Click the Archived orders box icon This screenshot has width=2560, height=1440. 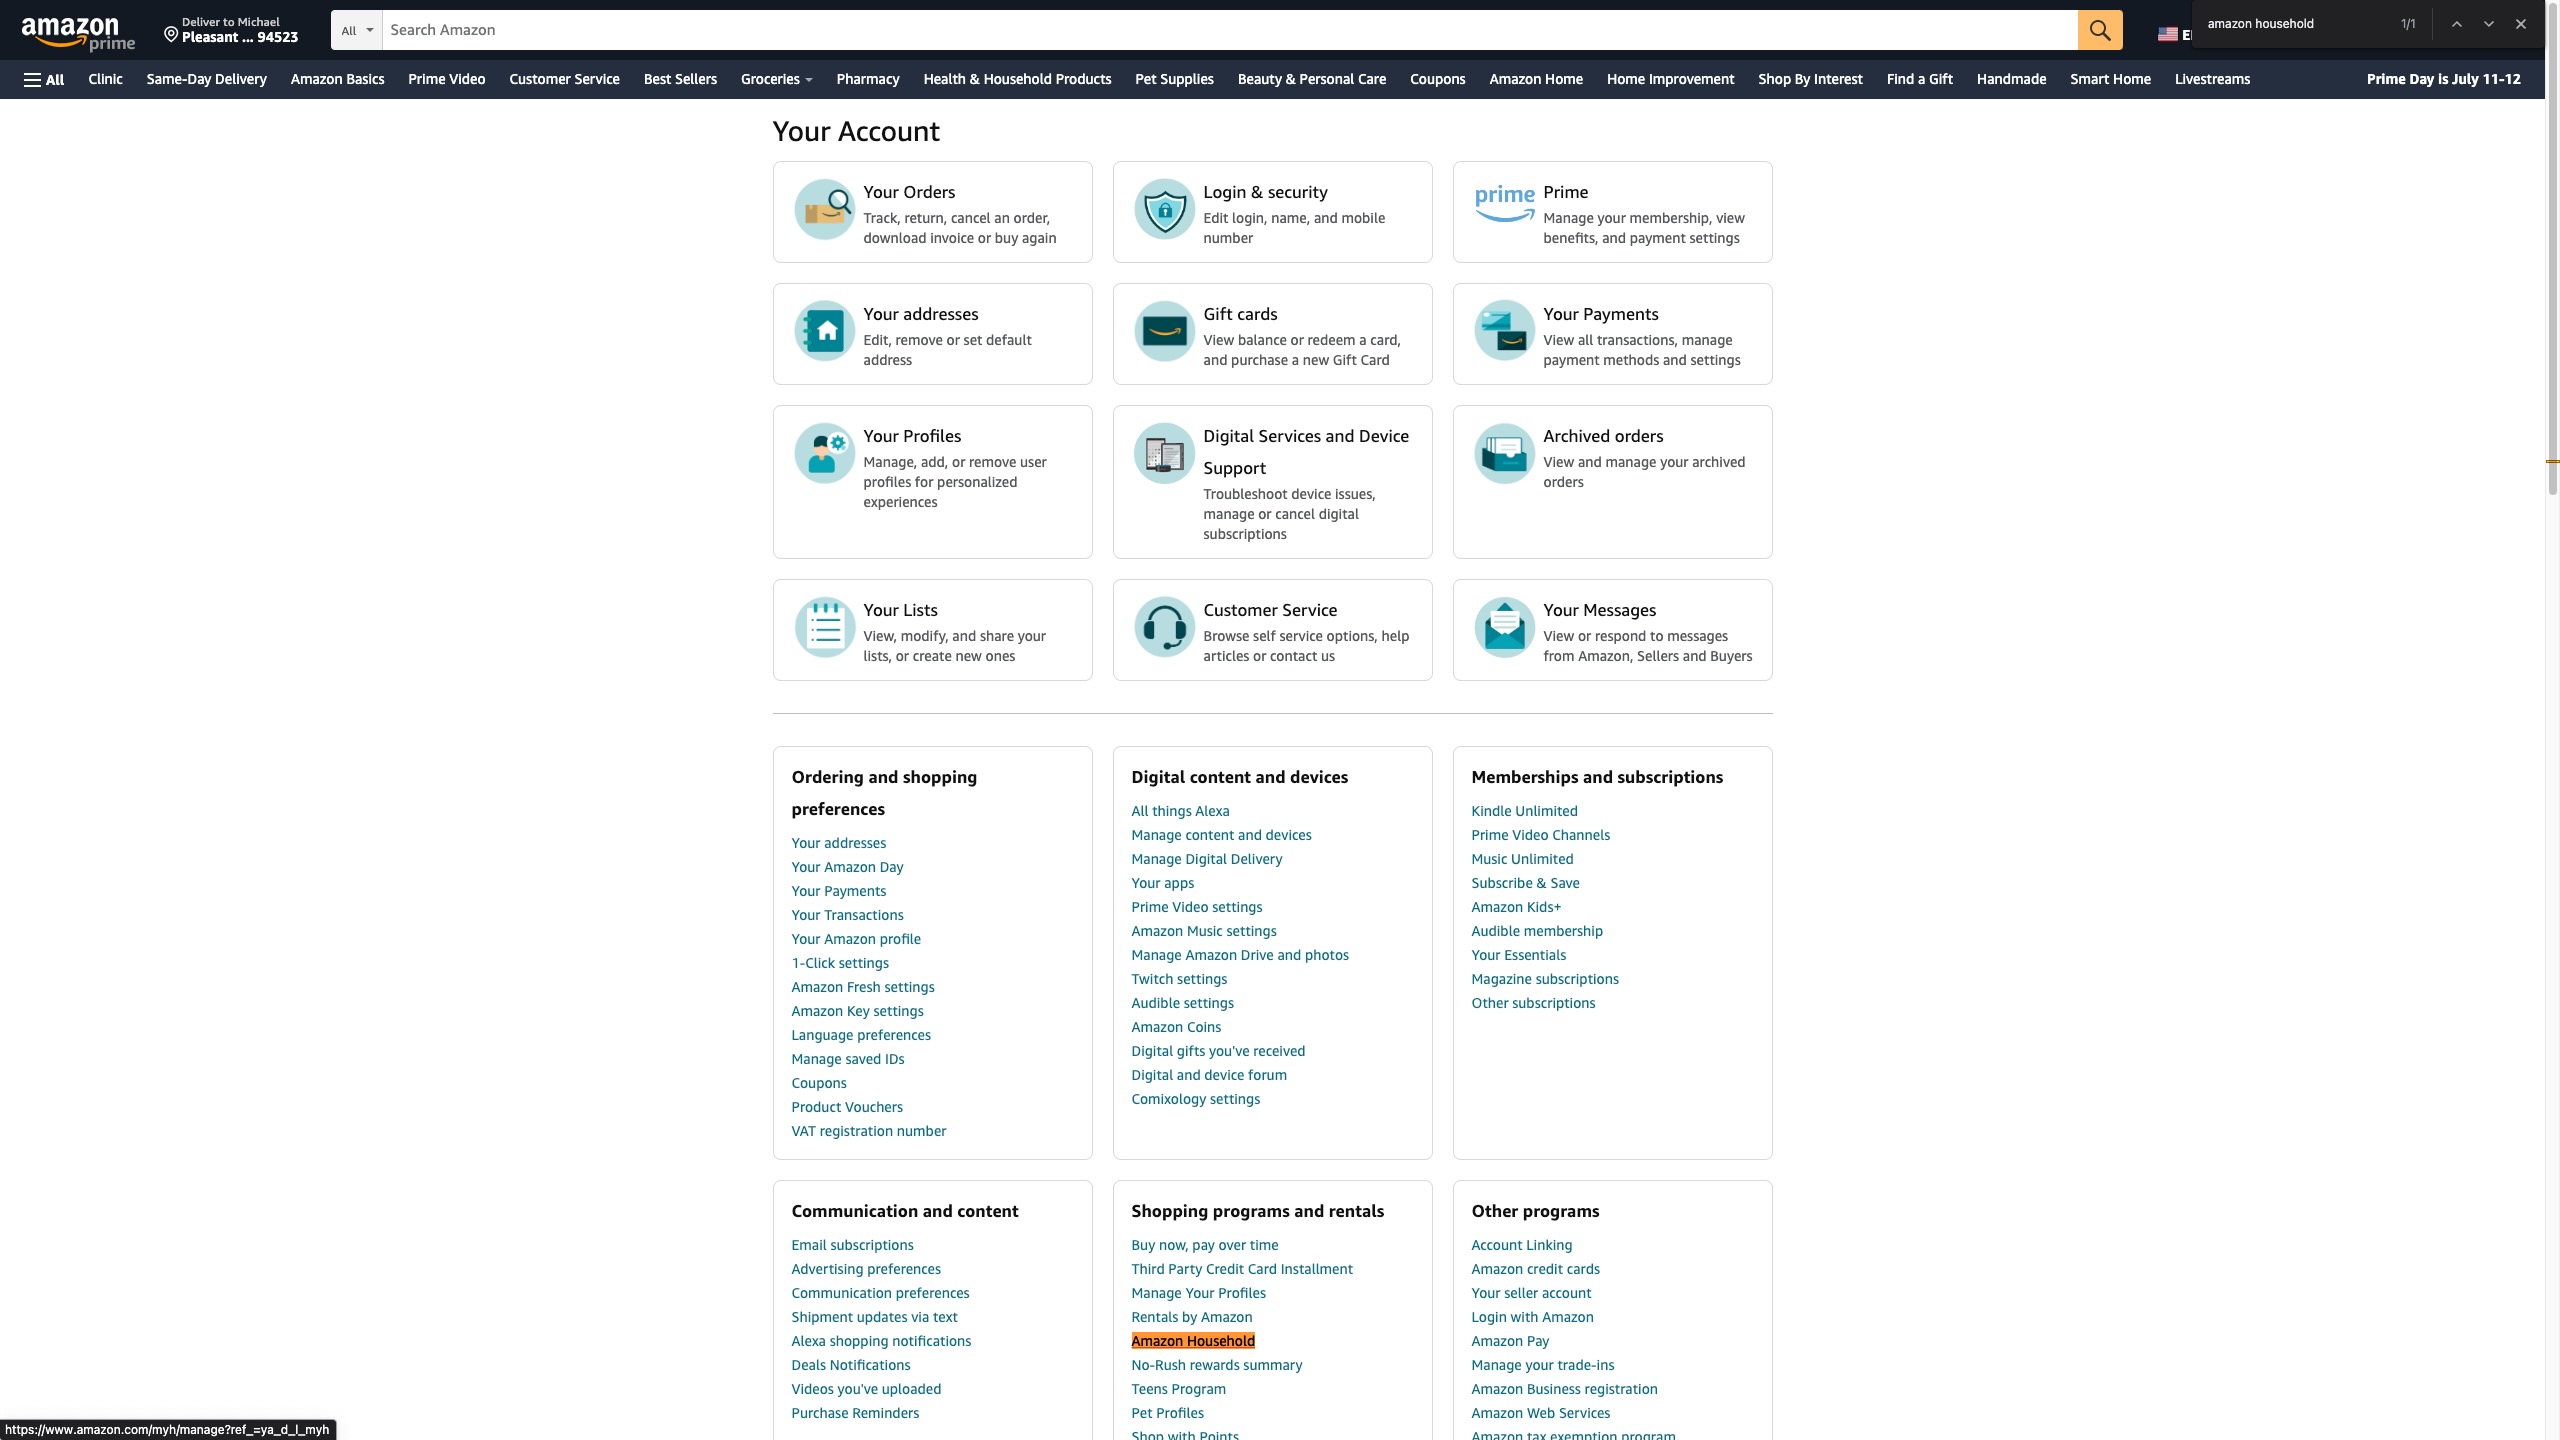pos(1503,453)
